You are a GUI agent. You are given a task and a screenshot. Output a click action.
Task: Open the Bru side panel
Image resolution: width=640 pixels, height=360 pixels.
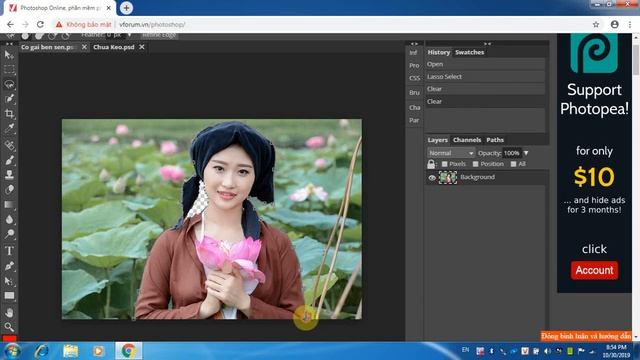click(414, 93)
